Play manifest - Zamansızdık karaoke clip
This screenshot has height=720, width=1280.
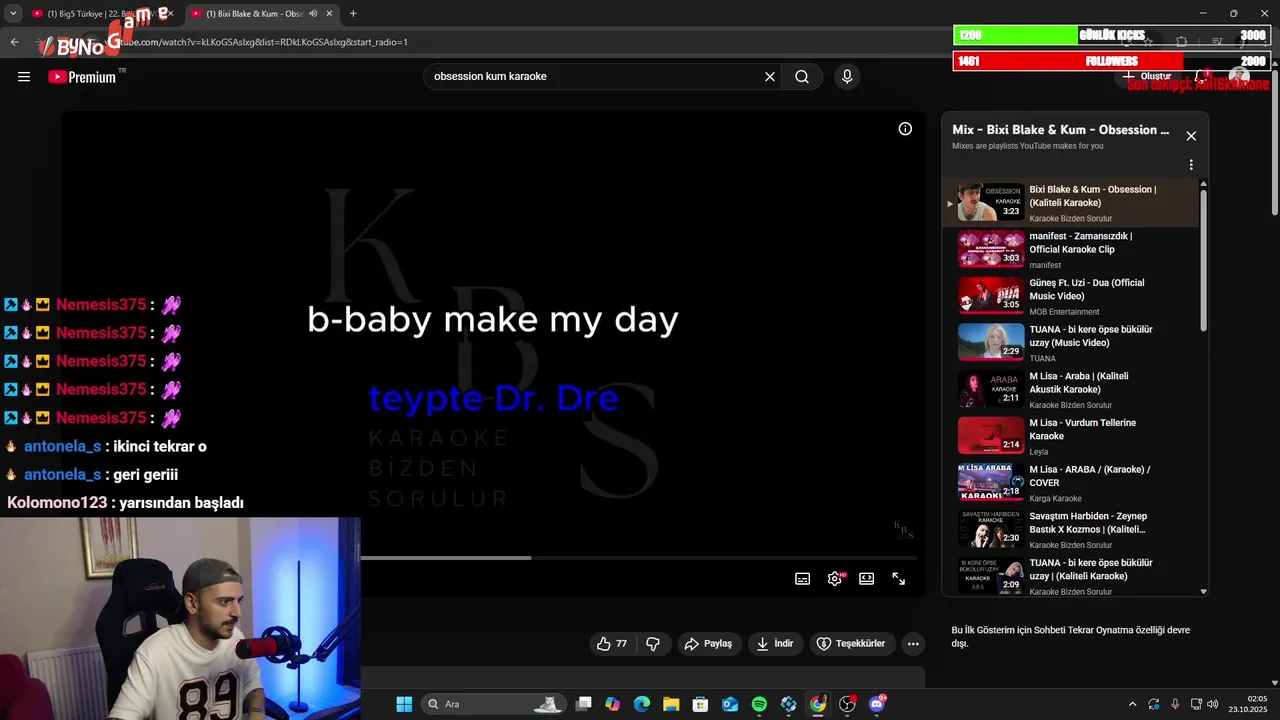tap(1071, 250)
